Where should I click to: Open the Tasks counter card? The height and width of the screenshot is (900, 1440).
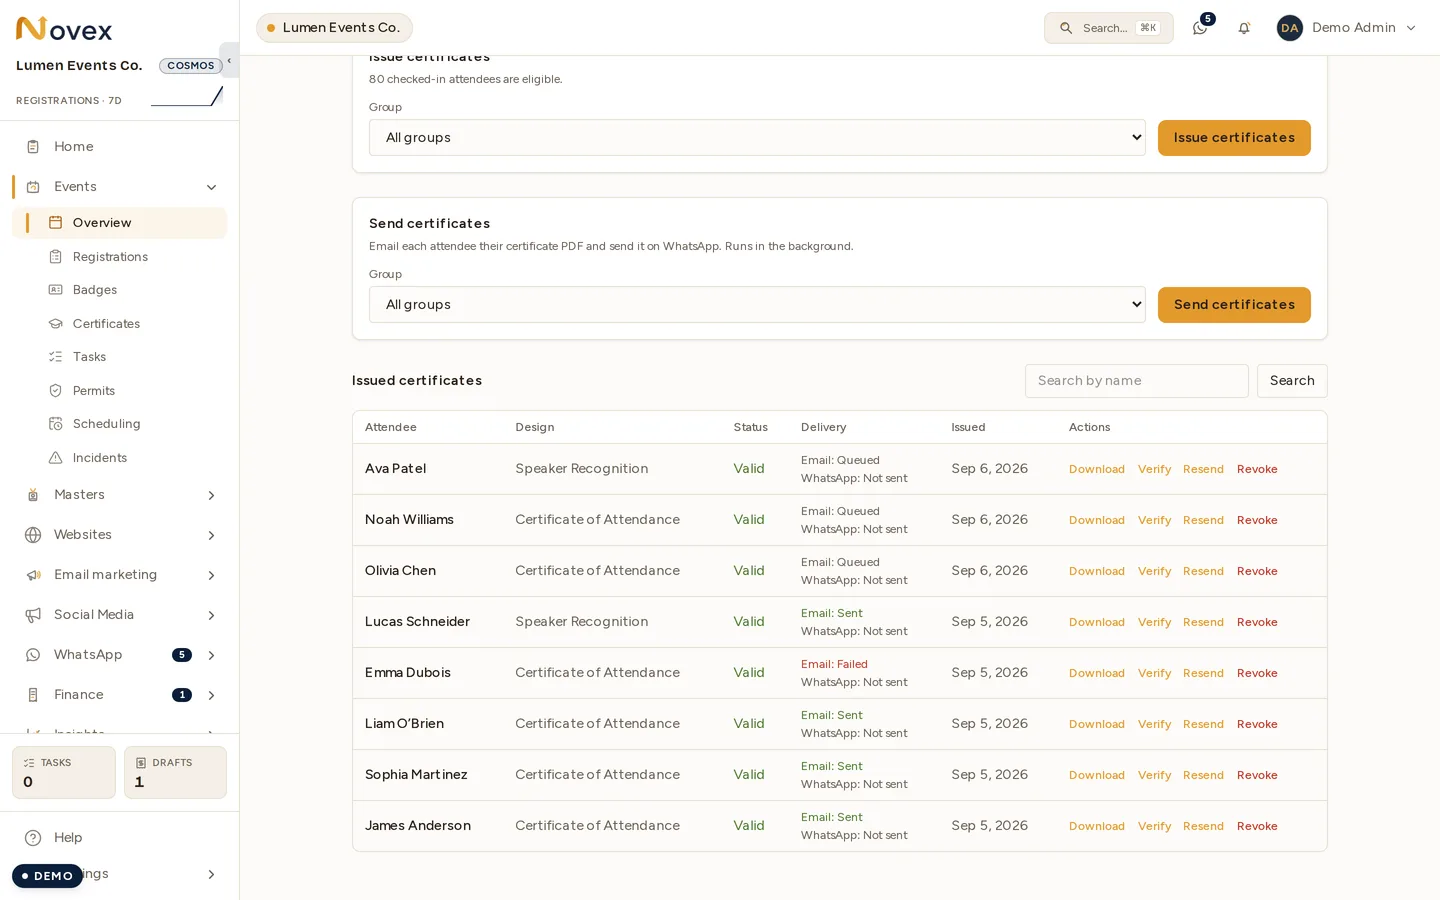(64, 772)
